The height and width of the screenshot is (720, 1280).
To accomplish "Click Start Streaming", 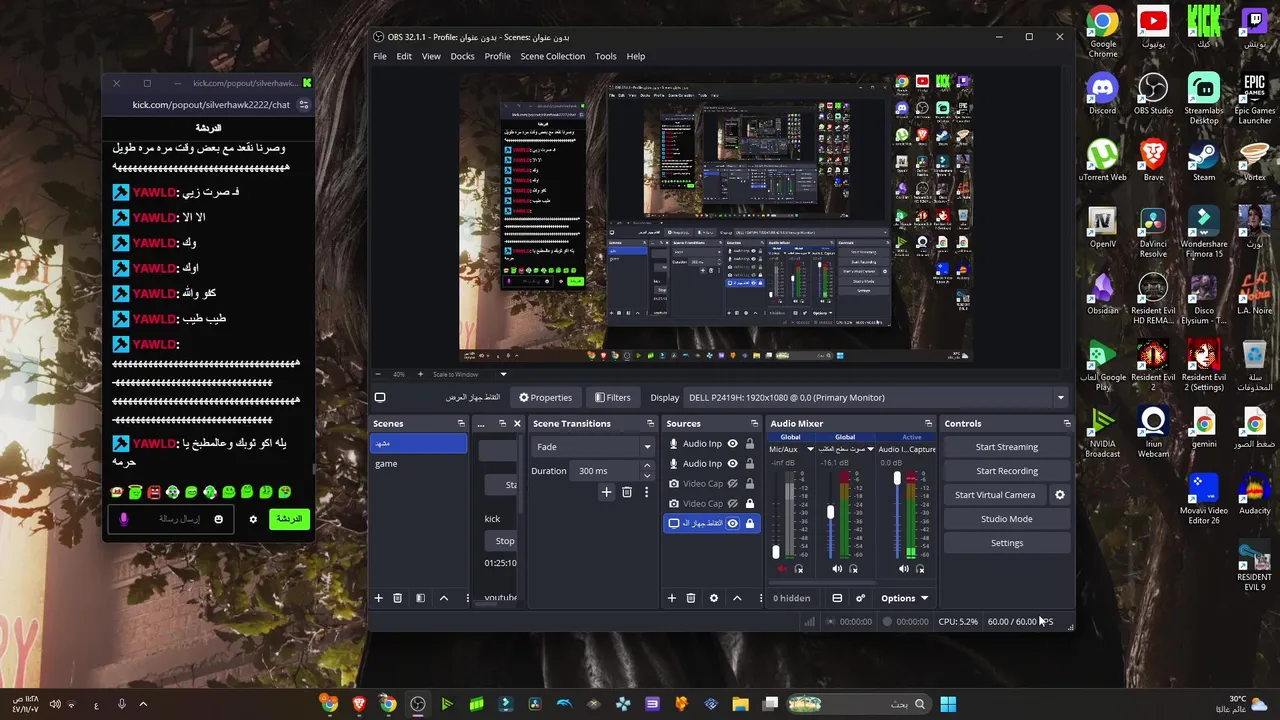I will [1007, 447].
